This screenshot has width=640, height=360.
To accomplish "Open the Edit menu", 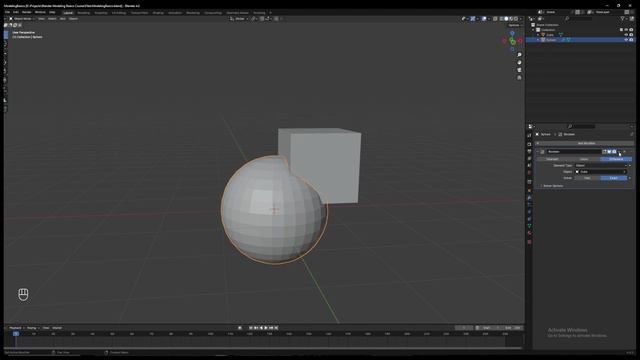I will pos(16,12).
